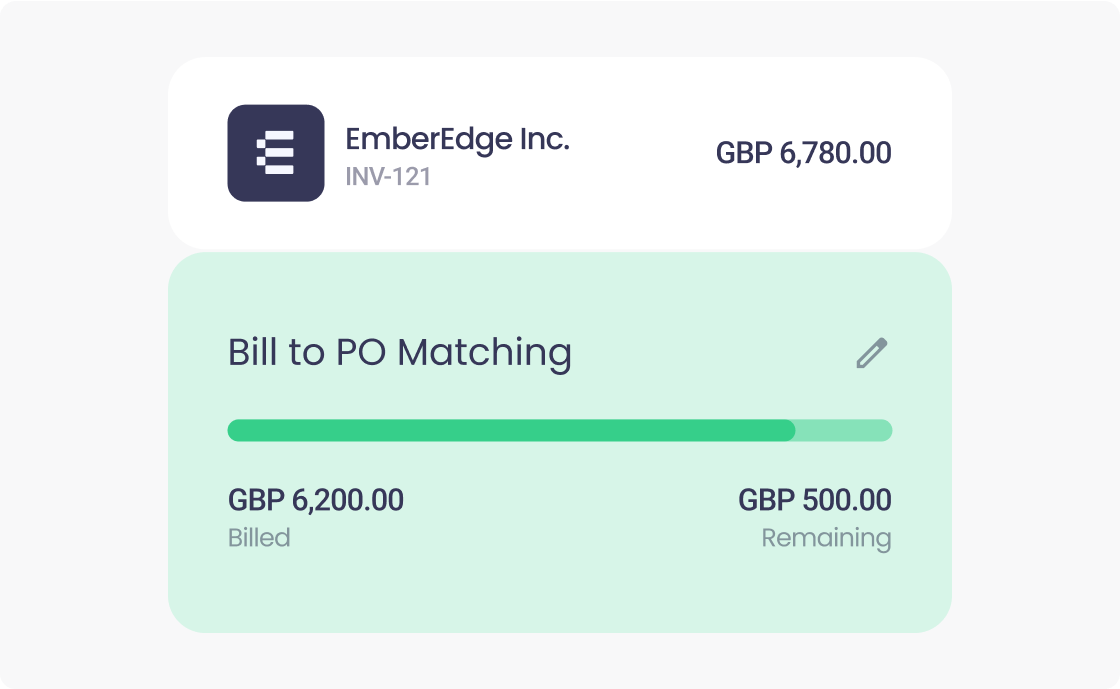Open the EmberEdge Inc. vendor name
1120x689 pixels.
tap(457, 140)
